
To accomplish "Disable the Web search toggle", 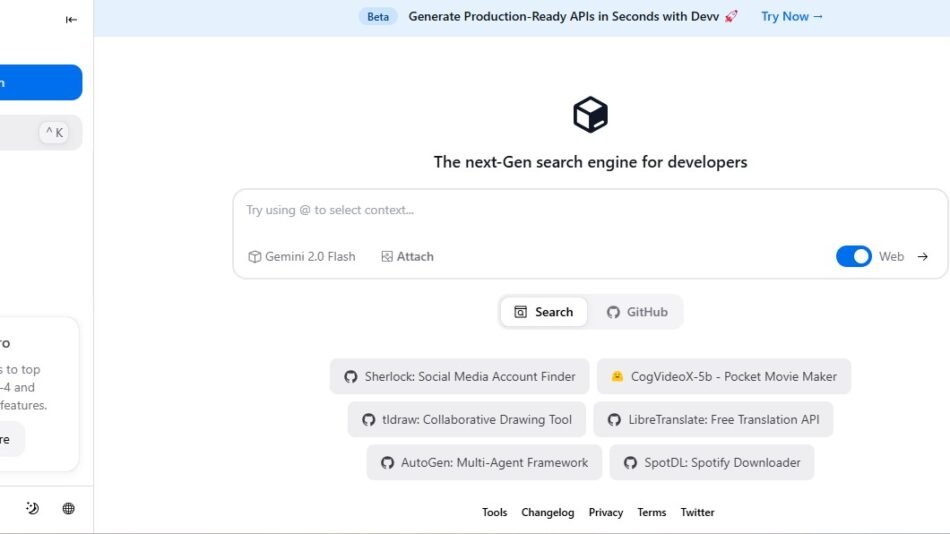I will (x=853, y=257).
